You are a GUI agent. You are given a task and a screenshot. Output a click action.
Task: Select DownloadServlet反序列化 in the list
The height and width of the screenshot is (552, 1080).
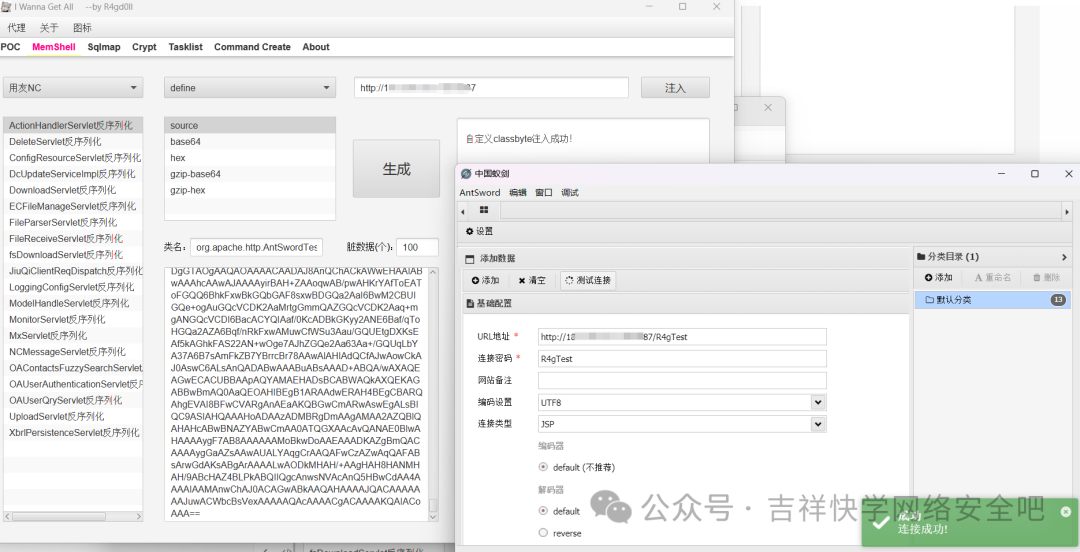(x=73, y=190)
